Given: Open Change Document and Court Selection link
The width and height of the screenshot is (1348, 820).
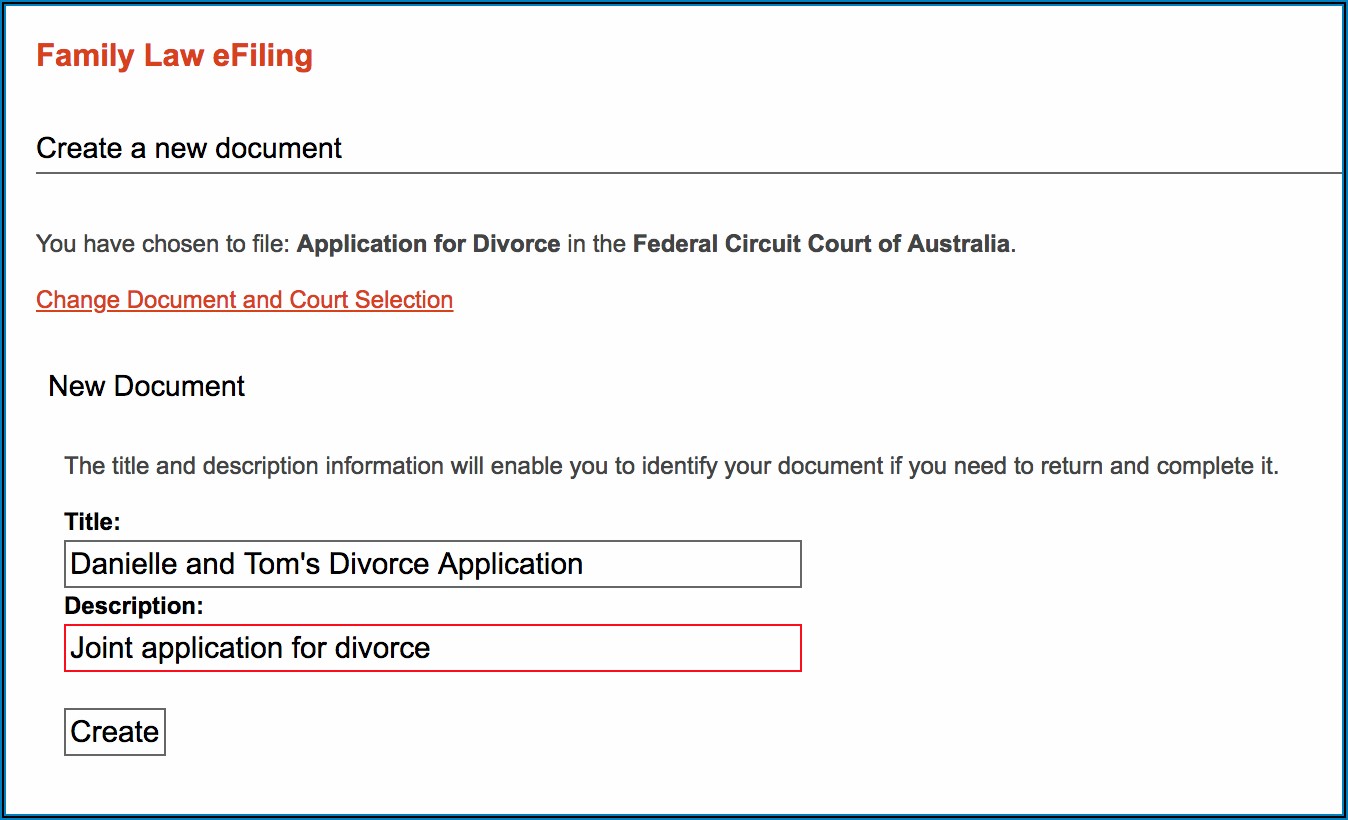Looking at the screenshot, I should [244, 300].
